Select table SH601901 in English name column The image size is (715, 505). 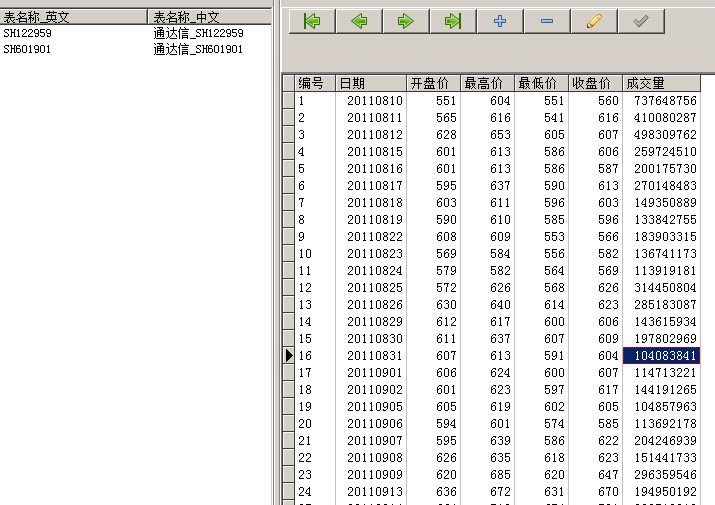27,49
